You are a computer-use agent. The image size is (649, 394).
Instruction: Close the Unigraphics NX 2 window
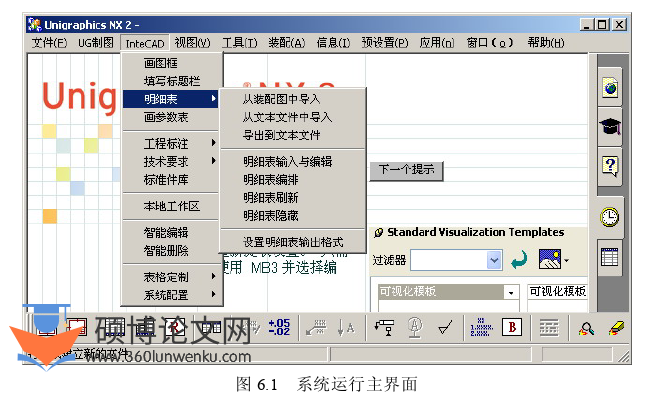[x=619, y=25]
